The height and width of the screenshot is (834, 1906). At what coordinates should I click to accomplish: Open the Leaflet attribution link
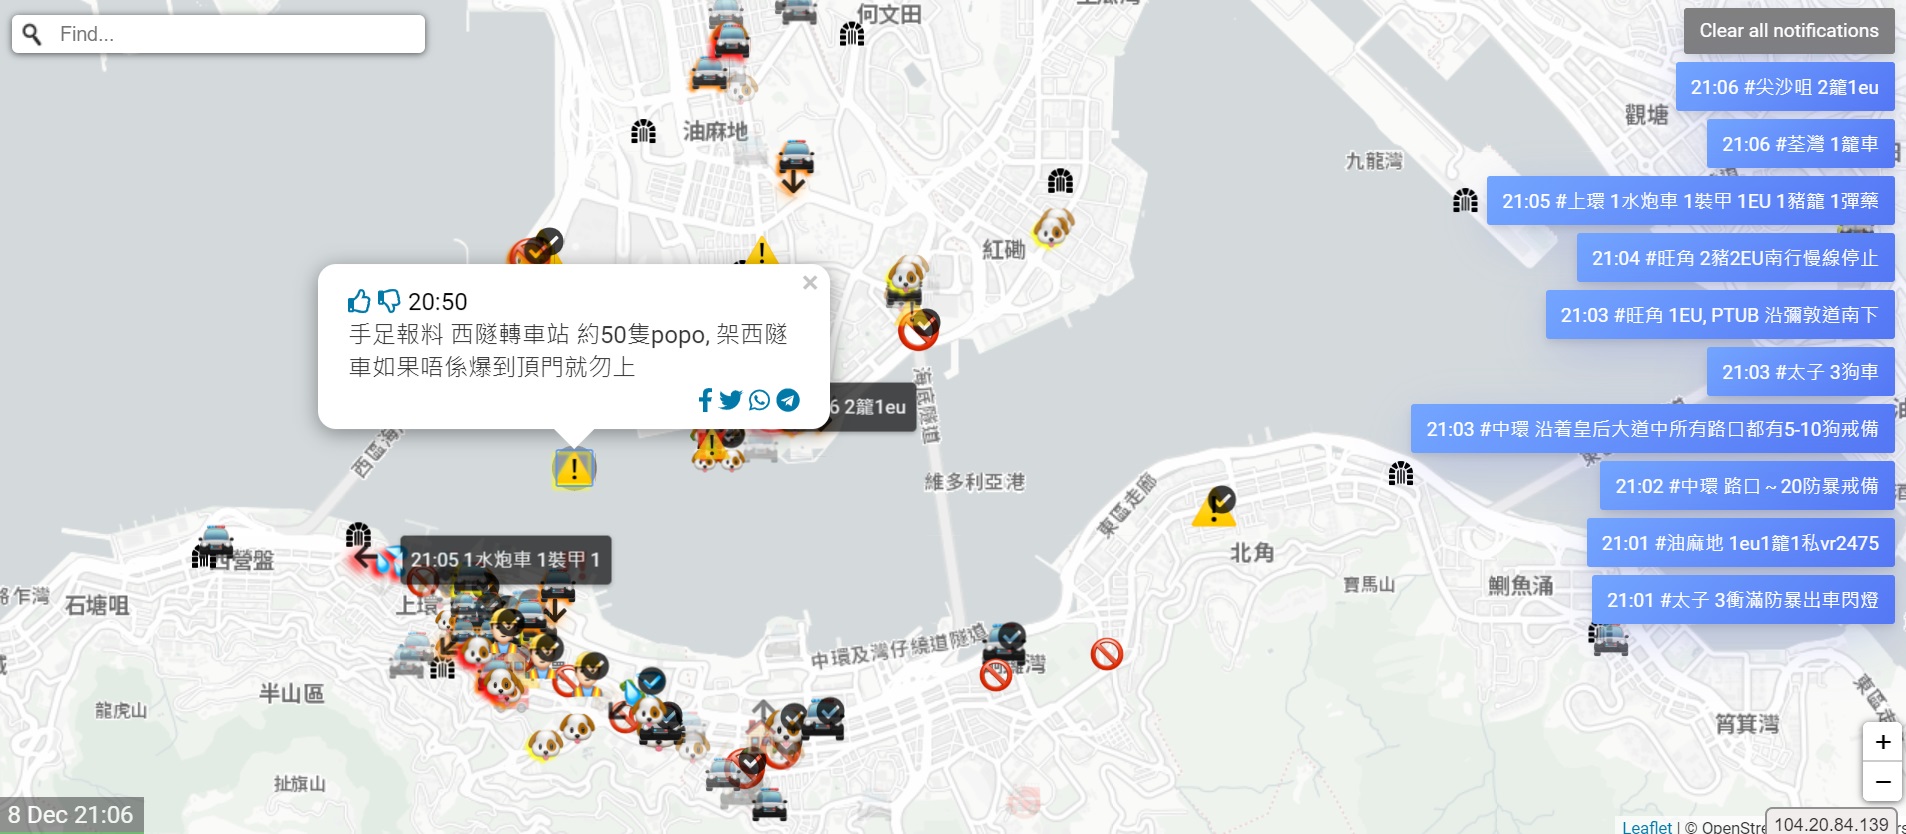click(x=1646, y=826)
